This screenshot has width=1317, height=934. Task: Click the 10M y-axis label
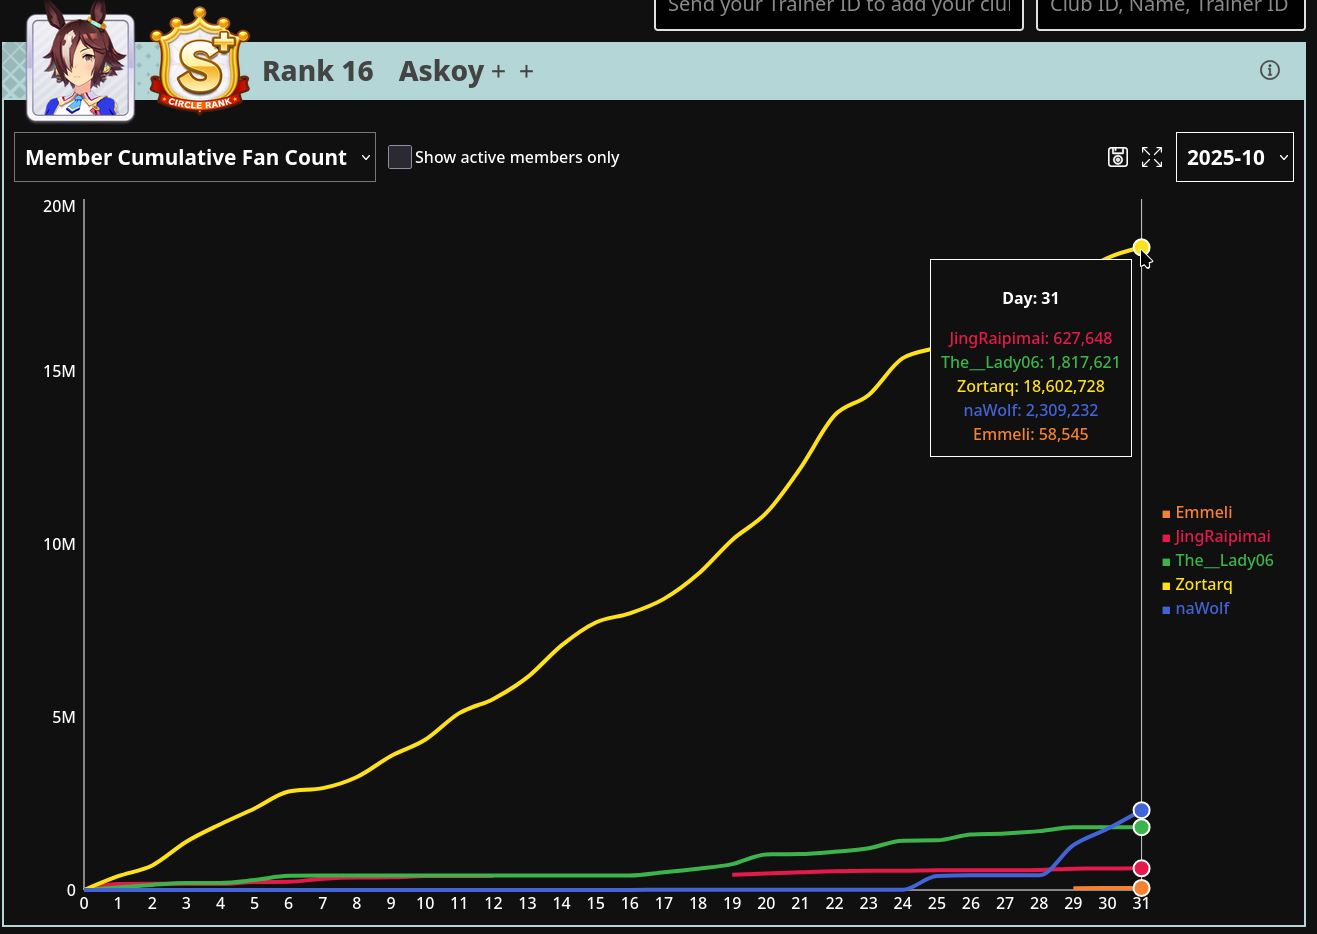pos(59,544)
